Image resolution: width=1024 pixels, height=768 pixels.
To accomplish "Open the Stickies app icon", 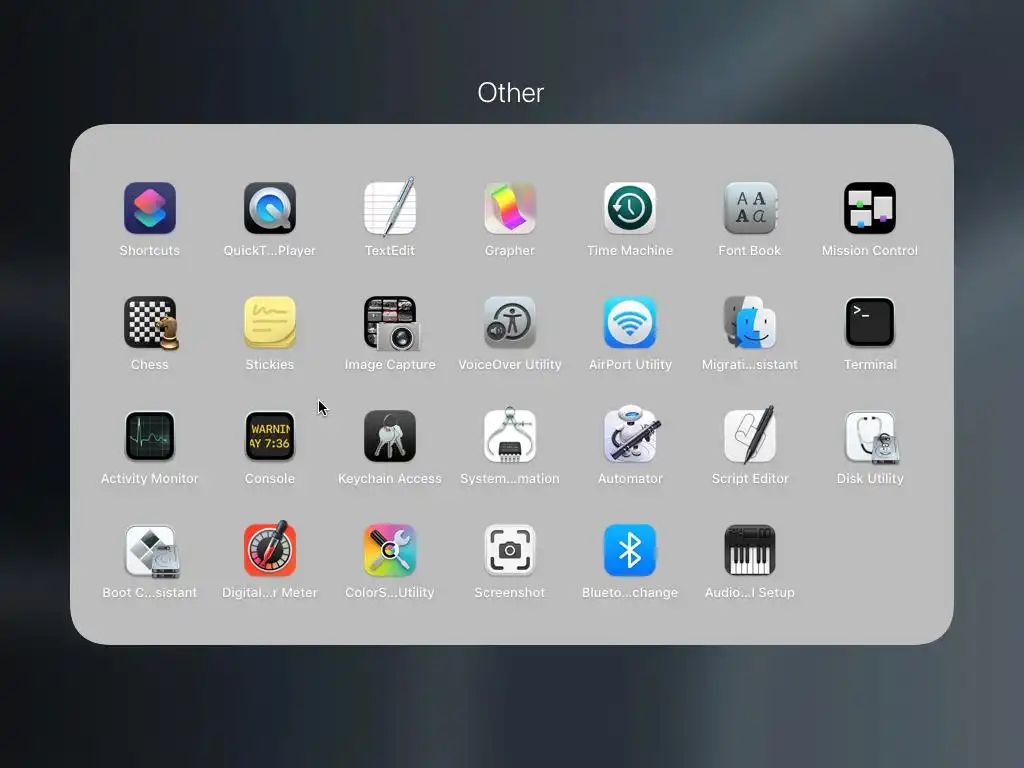I will 270,323.
